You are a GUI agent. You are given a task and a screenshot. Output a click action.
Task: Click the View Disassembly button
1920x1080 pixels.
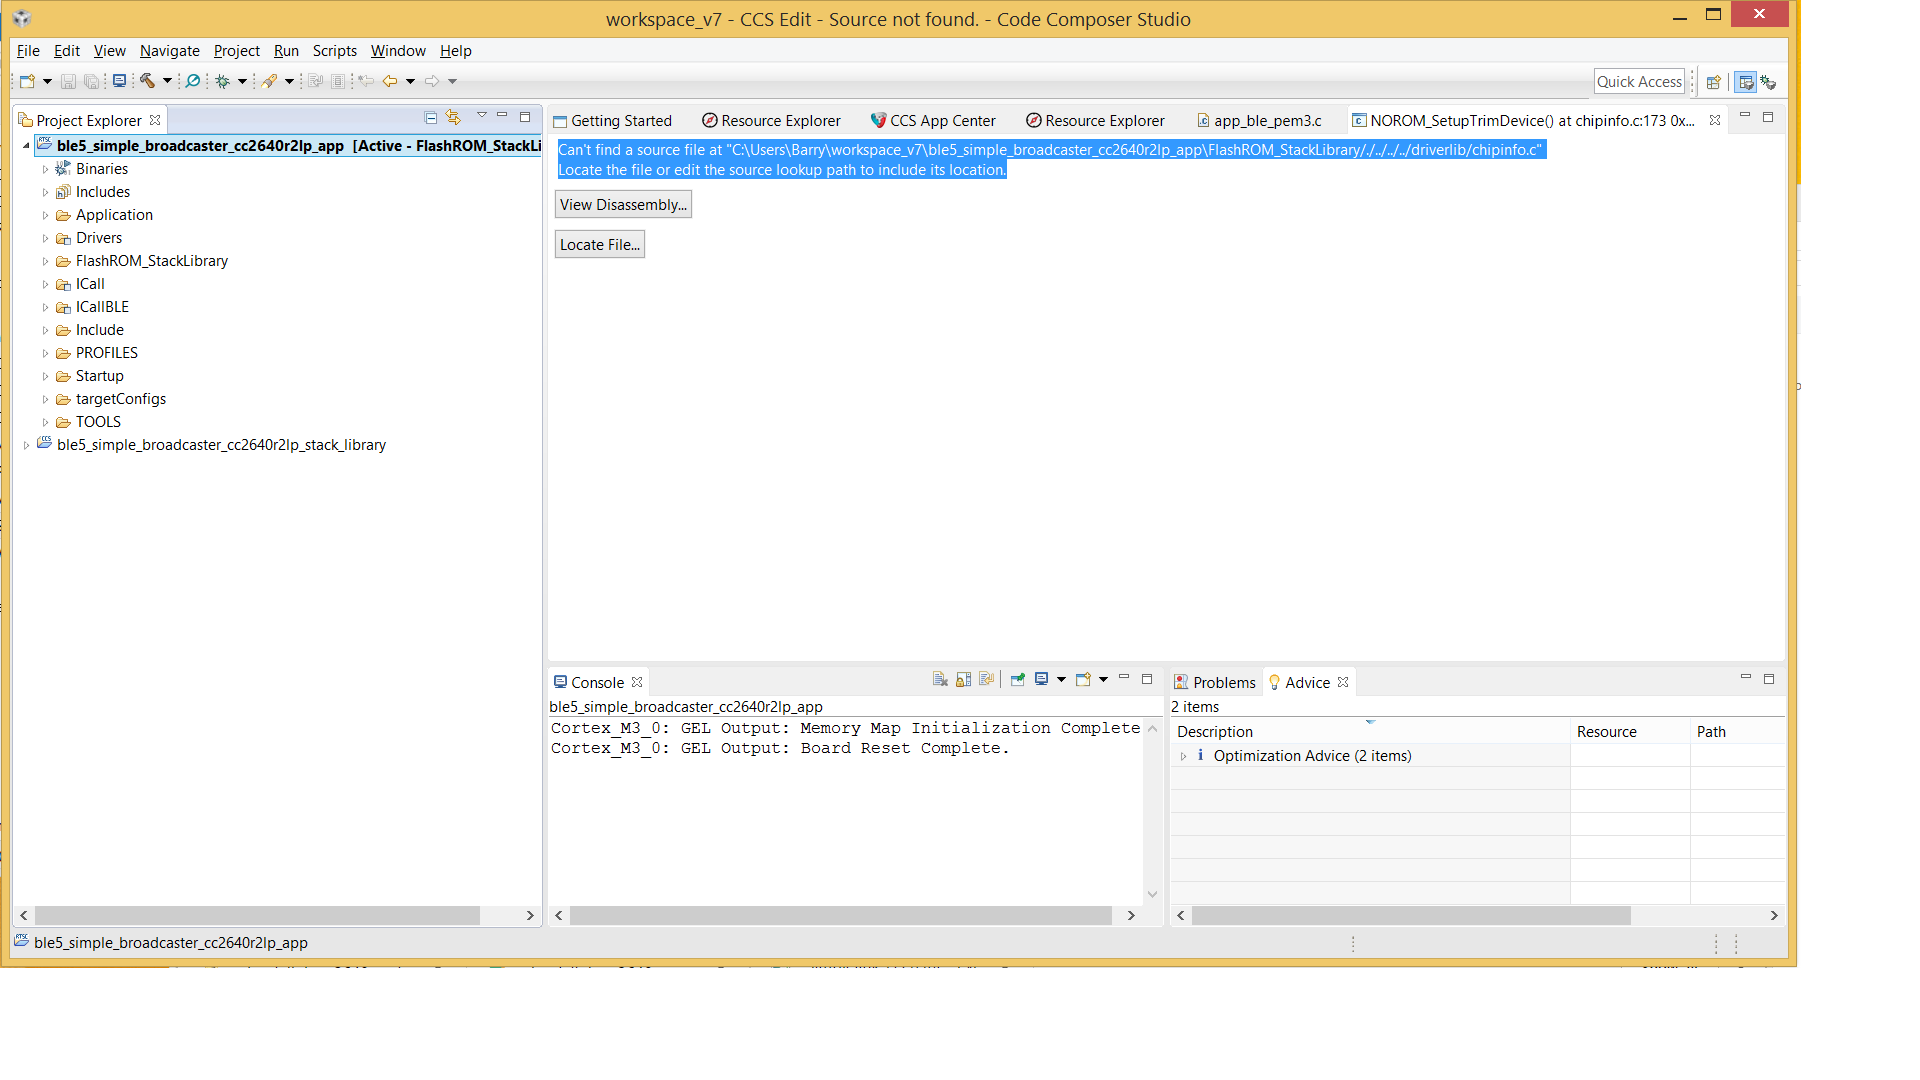pos(623,205)
